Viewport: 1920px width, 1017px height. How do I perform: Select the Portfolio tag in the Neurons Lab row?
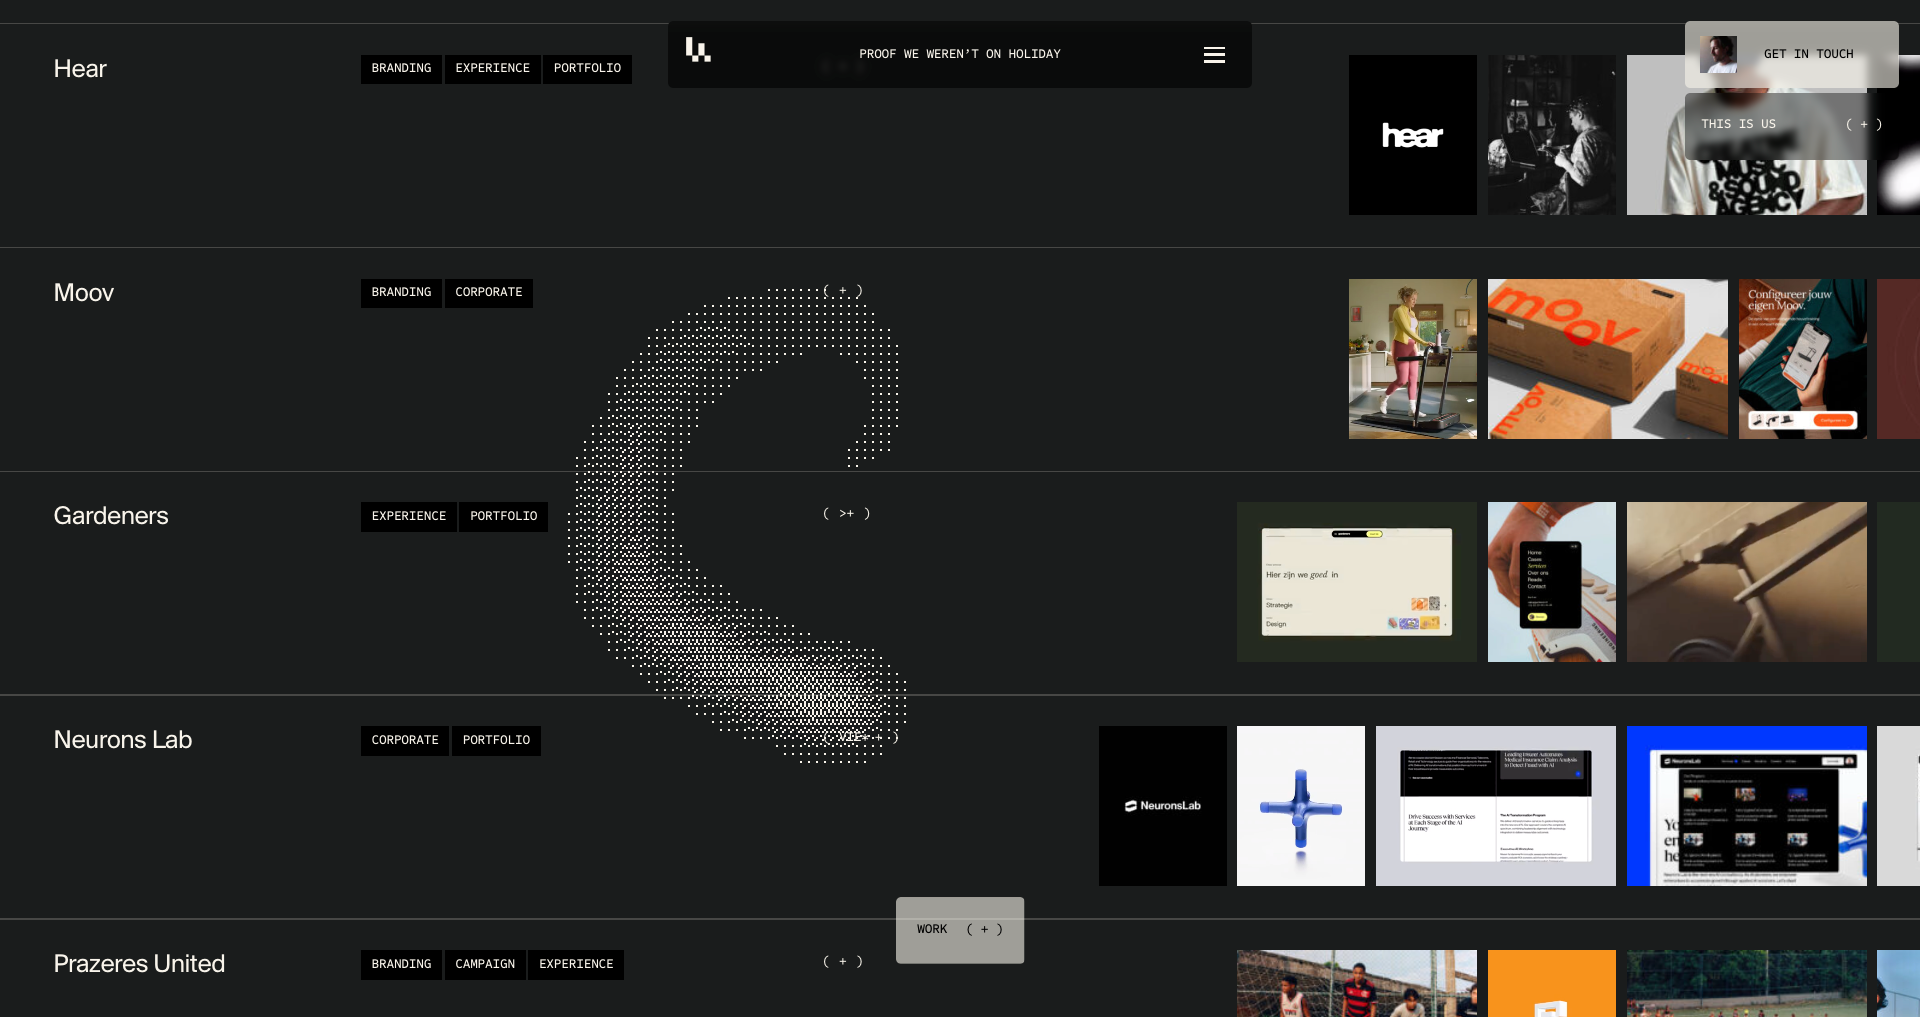[x=496, y=741]
